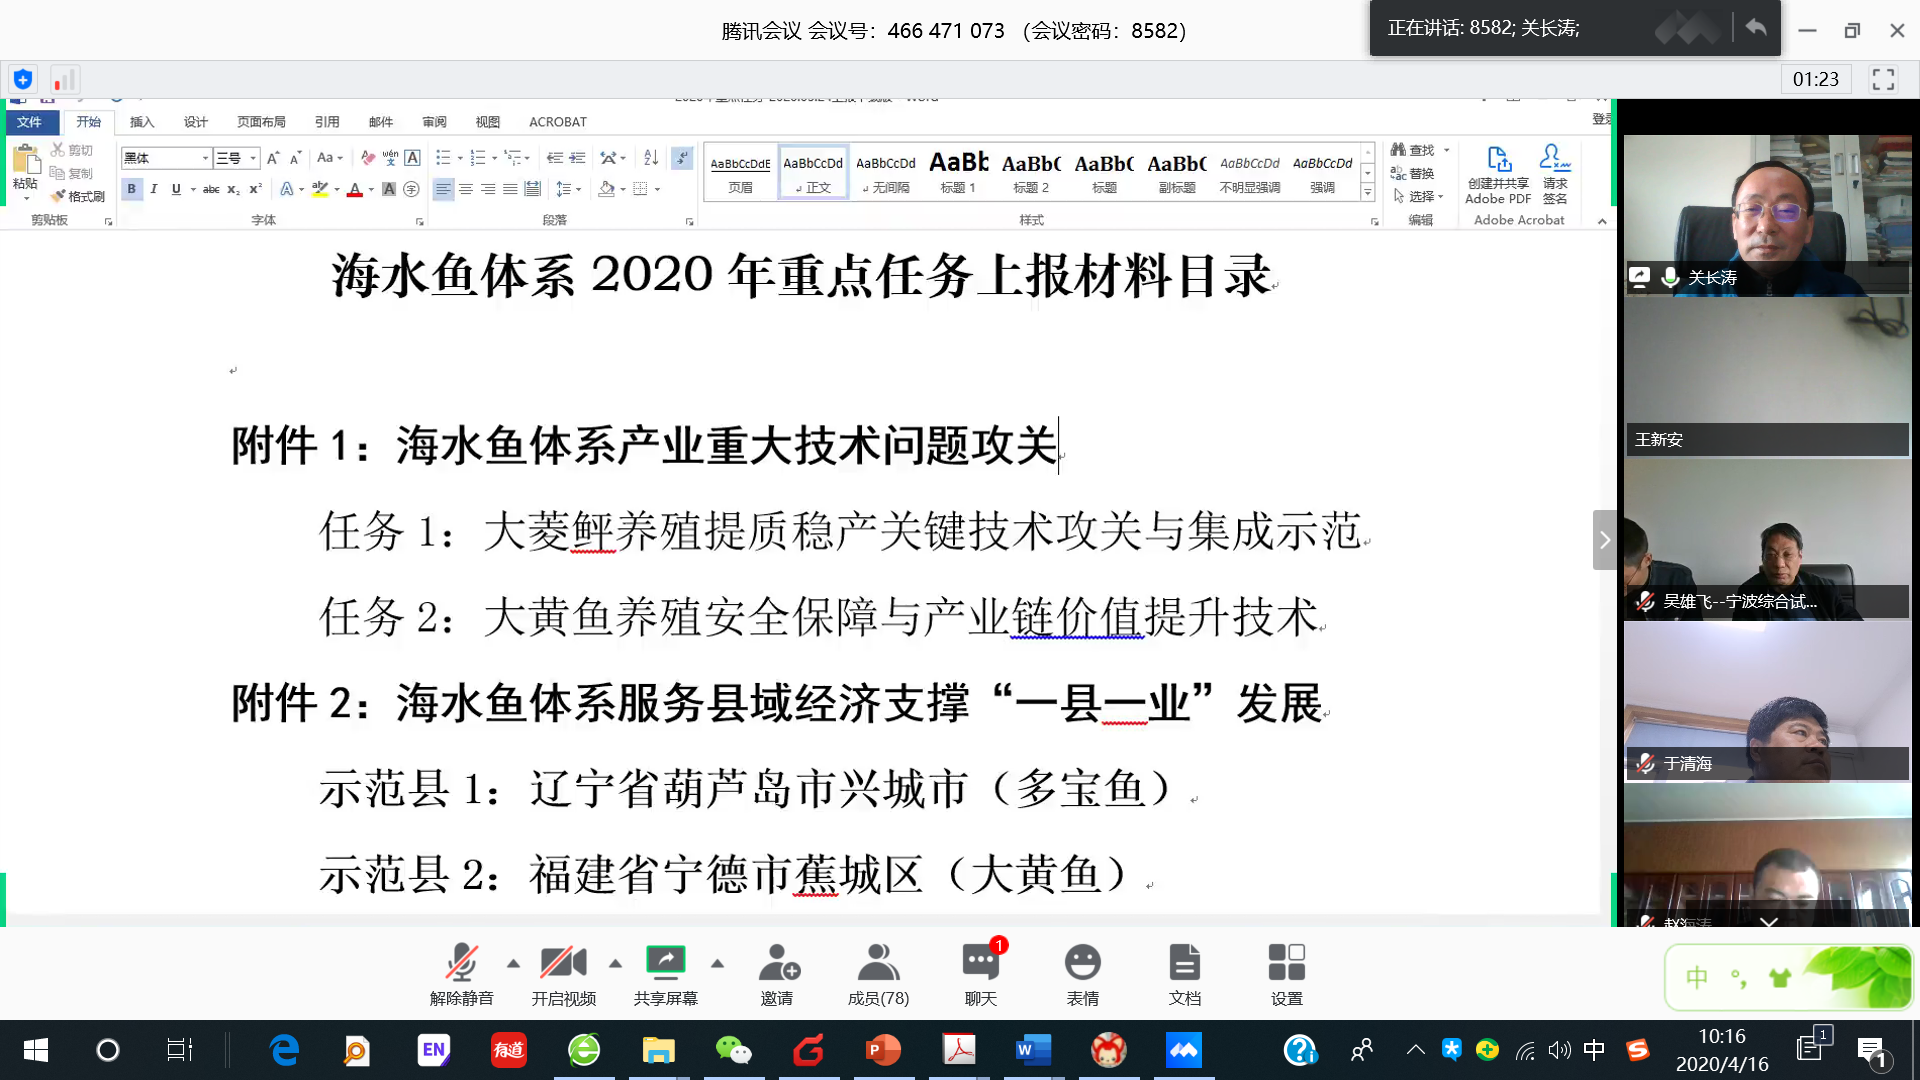
Task: Switch to the 插入 ribbon tab
Action: pos(142,122)
